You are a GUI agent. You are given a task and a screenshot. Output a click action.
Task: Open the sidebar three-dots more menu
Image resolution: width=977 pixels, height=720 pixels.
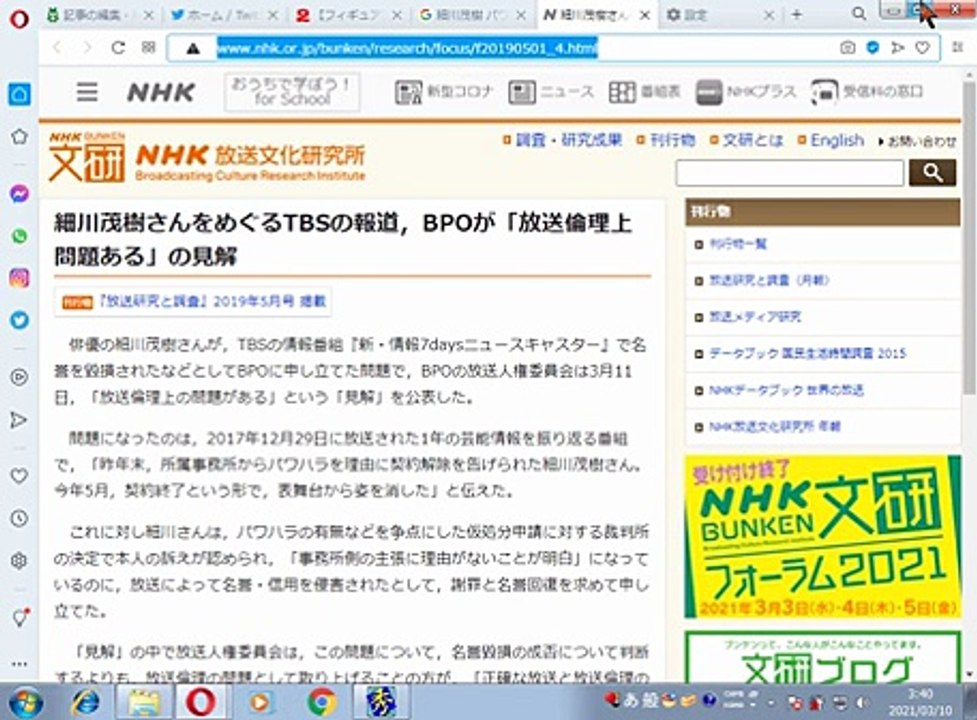tap(19, 664)
